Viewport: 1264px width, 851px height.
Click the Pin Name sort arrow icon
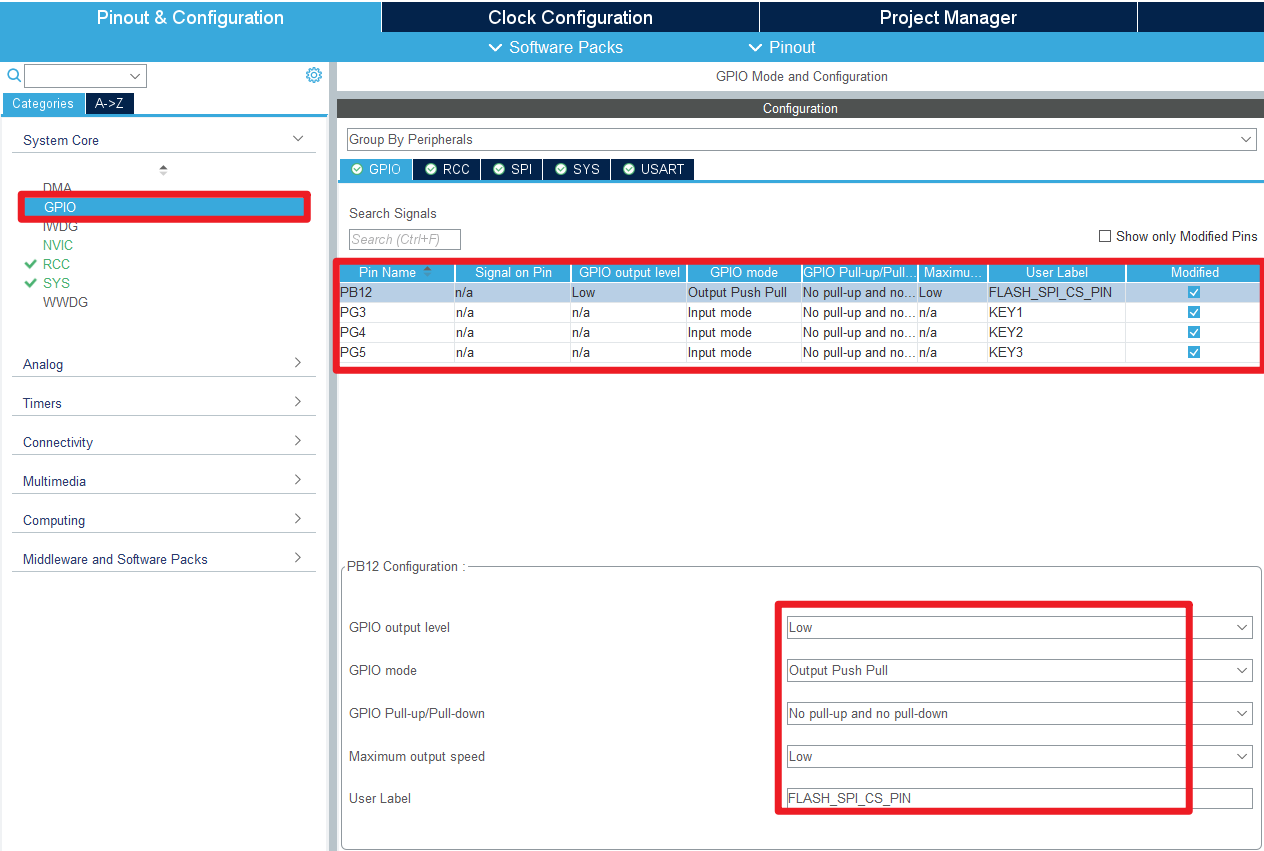[x=428, y=271]
